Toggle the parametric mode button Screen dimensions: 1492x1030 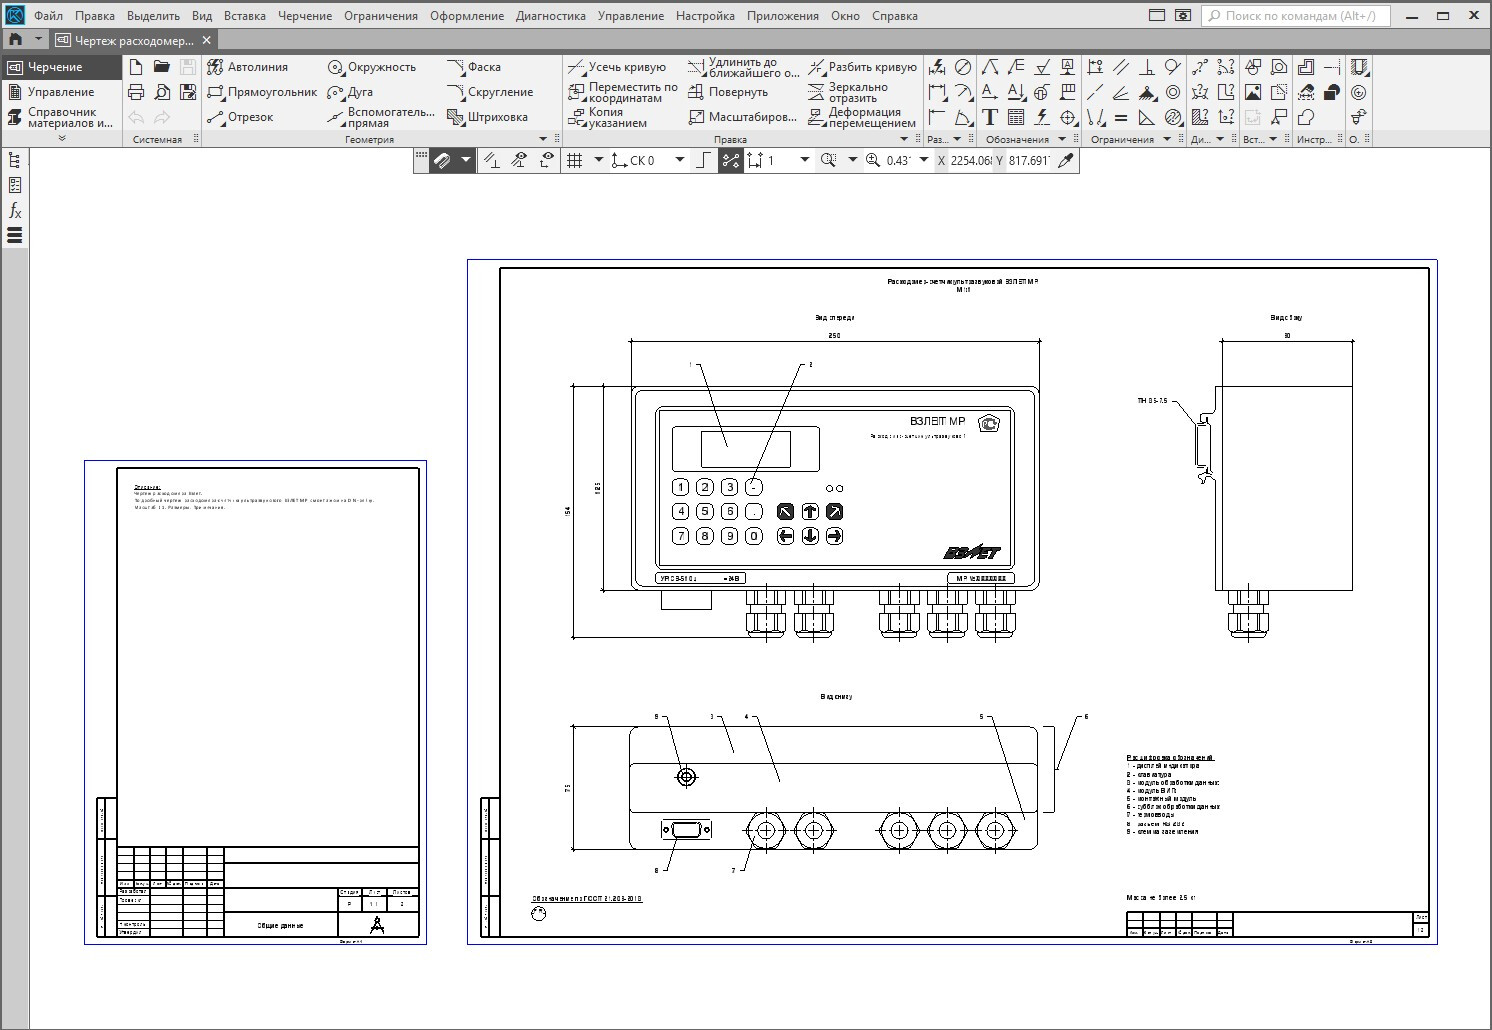(x=731, y=160)
